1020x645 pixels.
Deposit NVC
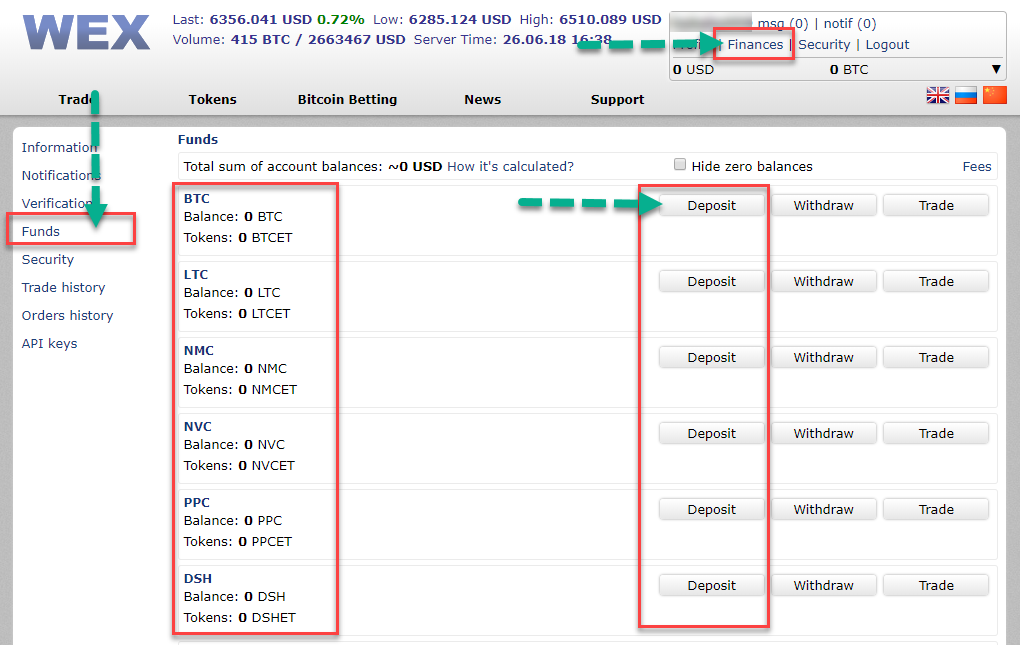tap(712, 434)
